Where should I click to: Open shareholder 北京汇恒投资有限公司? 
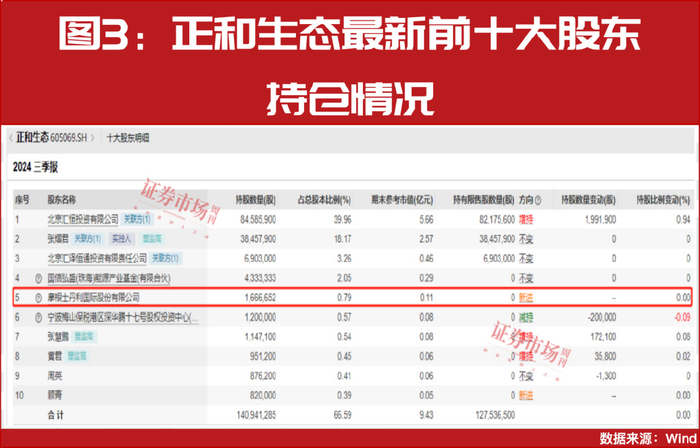[x=83, y=220]
